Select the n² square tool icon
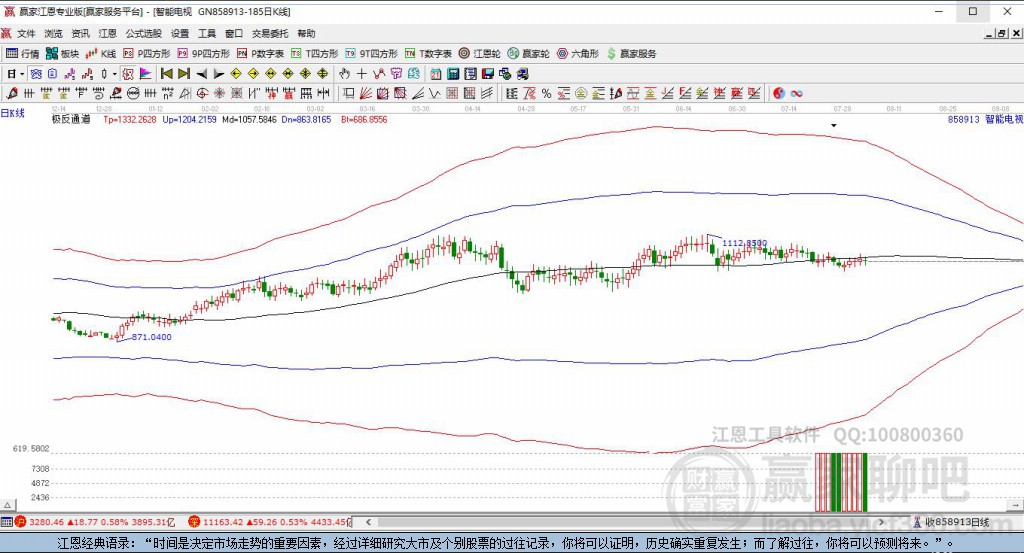This screenshot has width=1024, height=553. (168, 93)
